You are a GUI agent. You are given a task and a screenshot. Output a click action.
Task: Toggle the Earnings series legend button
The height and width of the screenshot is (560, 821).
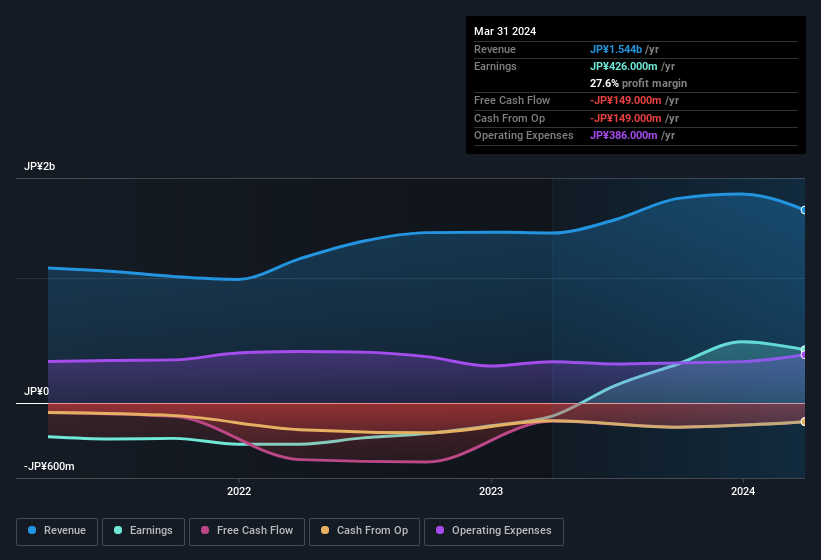(x=143, y=531)
